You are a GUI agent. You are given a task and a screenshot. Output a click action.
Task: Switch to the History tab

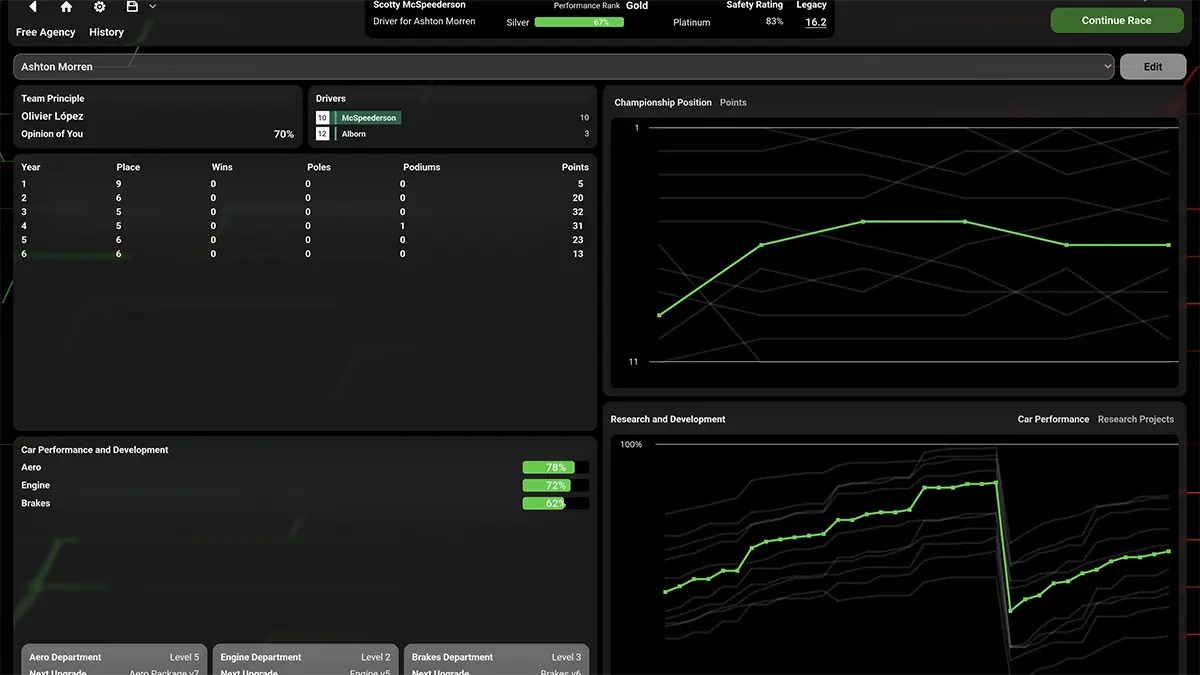106,32
